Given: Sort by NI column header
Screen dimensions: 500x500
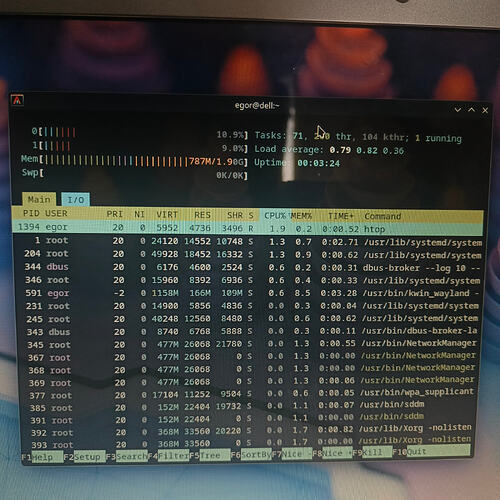Looking at the screenshot, I should click(x=139, y=214).
